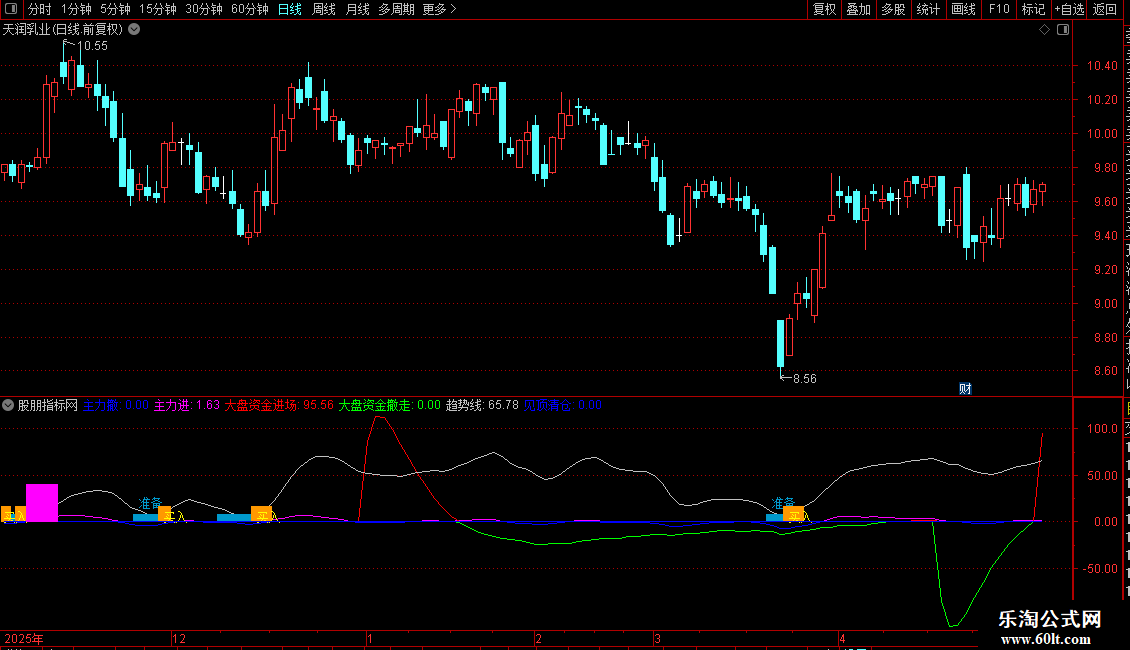Click the 大盘资金进场: 95.56 label
1130x650 pixels.
279,405
